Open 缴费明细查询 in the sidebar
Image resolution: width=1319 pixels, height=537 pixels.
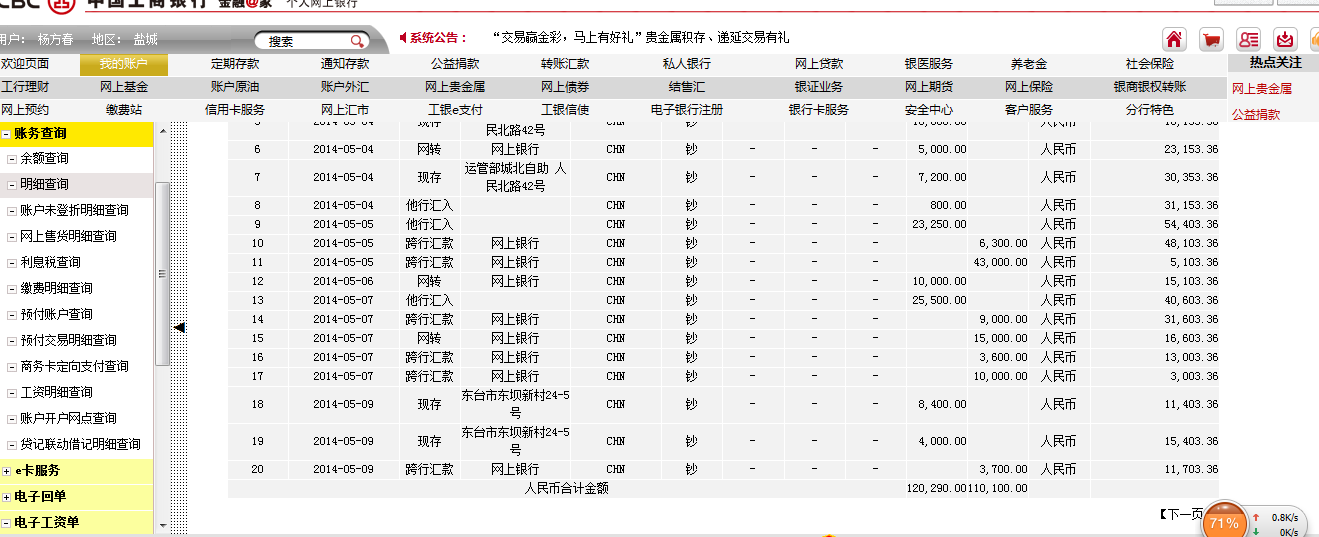coord(56,288)
